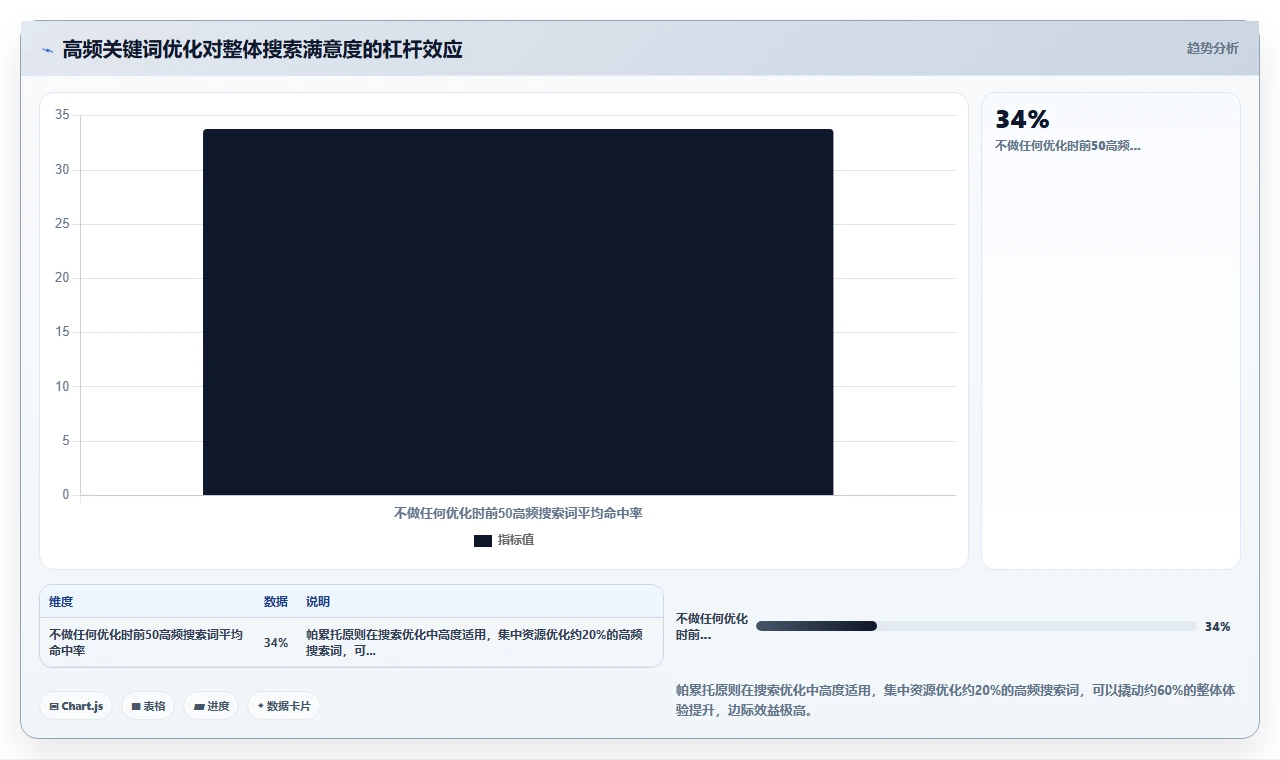Select the 表格 chip
This screenshot has height=760, width=1280.
148,706
